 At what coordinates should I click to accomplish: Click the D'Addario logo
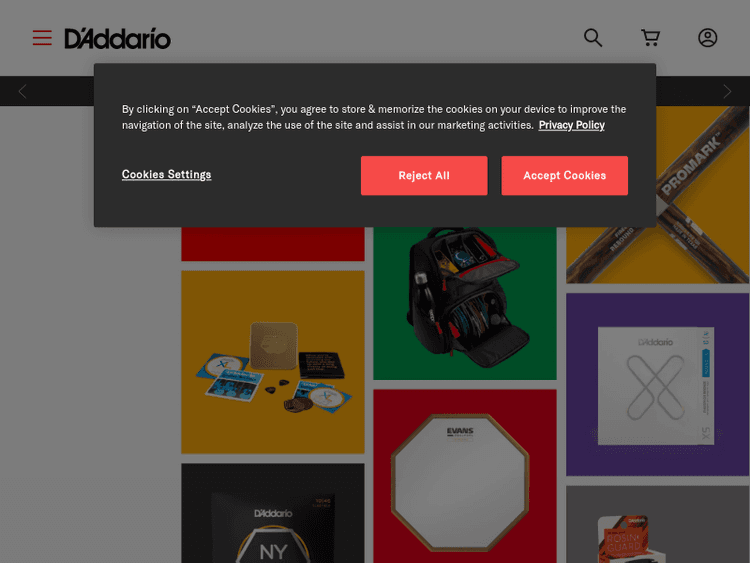click(118, 38)
